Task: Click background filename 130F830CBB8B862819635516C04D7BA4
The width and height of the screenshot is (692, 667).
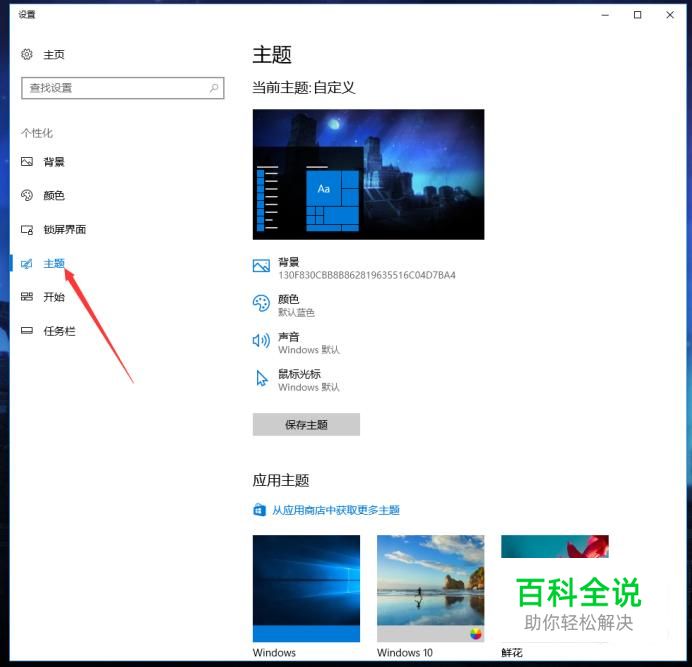Action: point(367,275)
